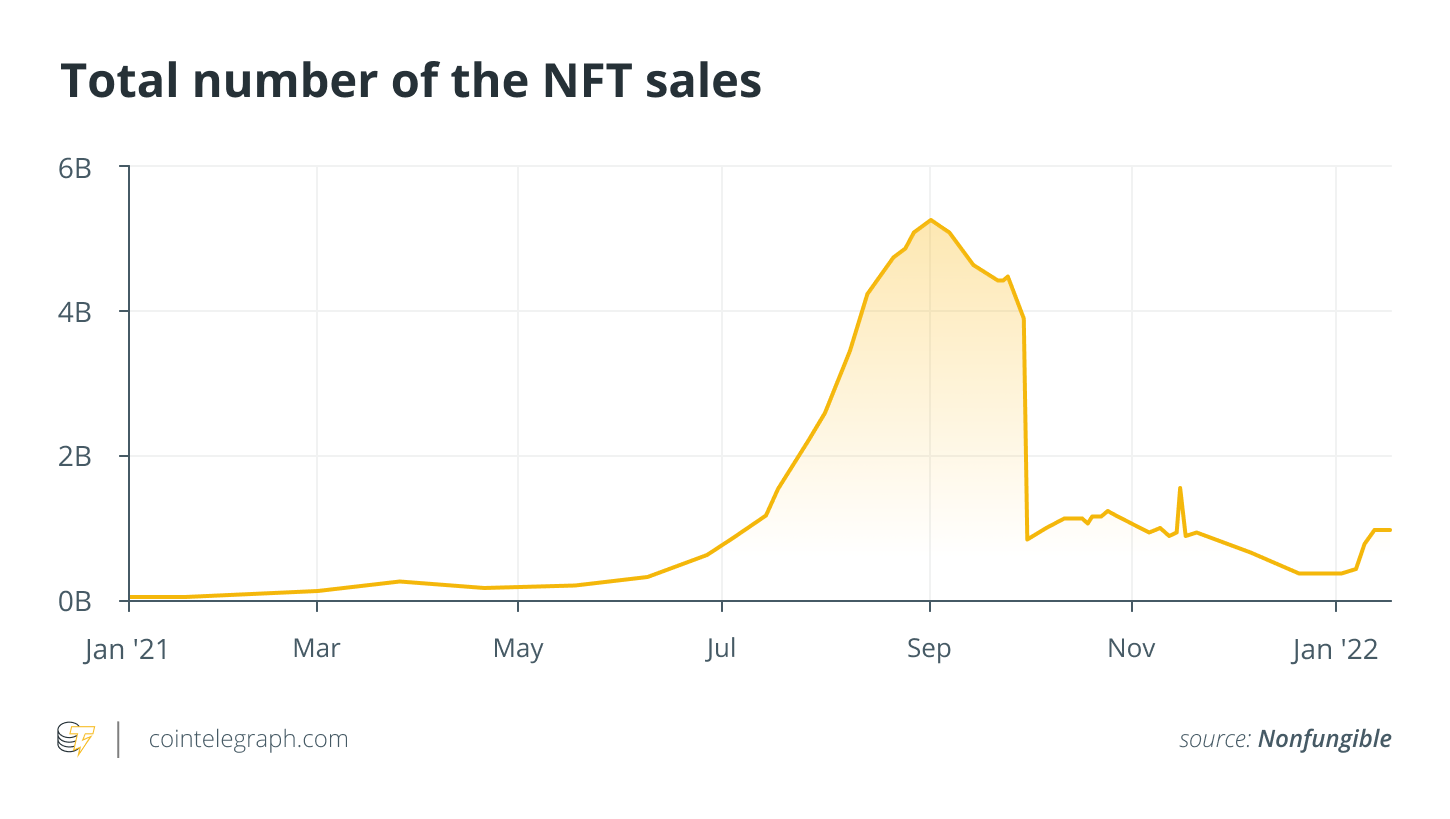
Task: Select the Jan '22 x-axis label
Action: 1335,649
